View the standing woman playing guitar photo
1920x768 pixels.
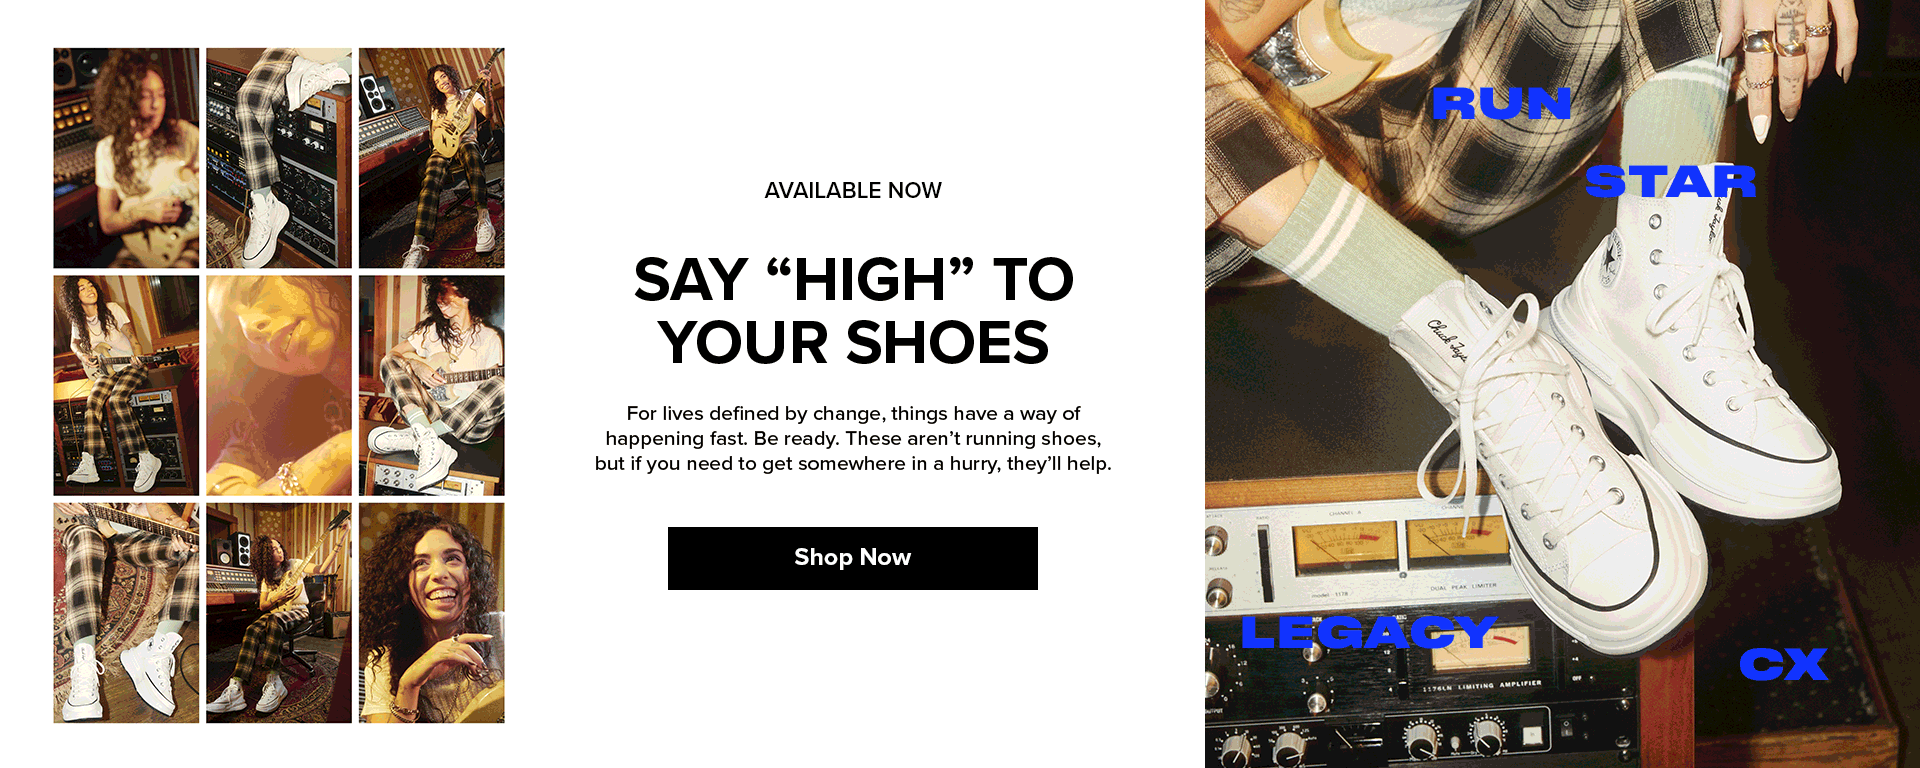(x=432, y=158)
